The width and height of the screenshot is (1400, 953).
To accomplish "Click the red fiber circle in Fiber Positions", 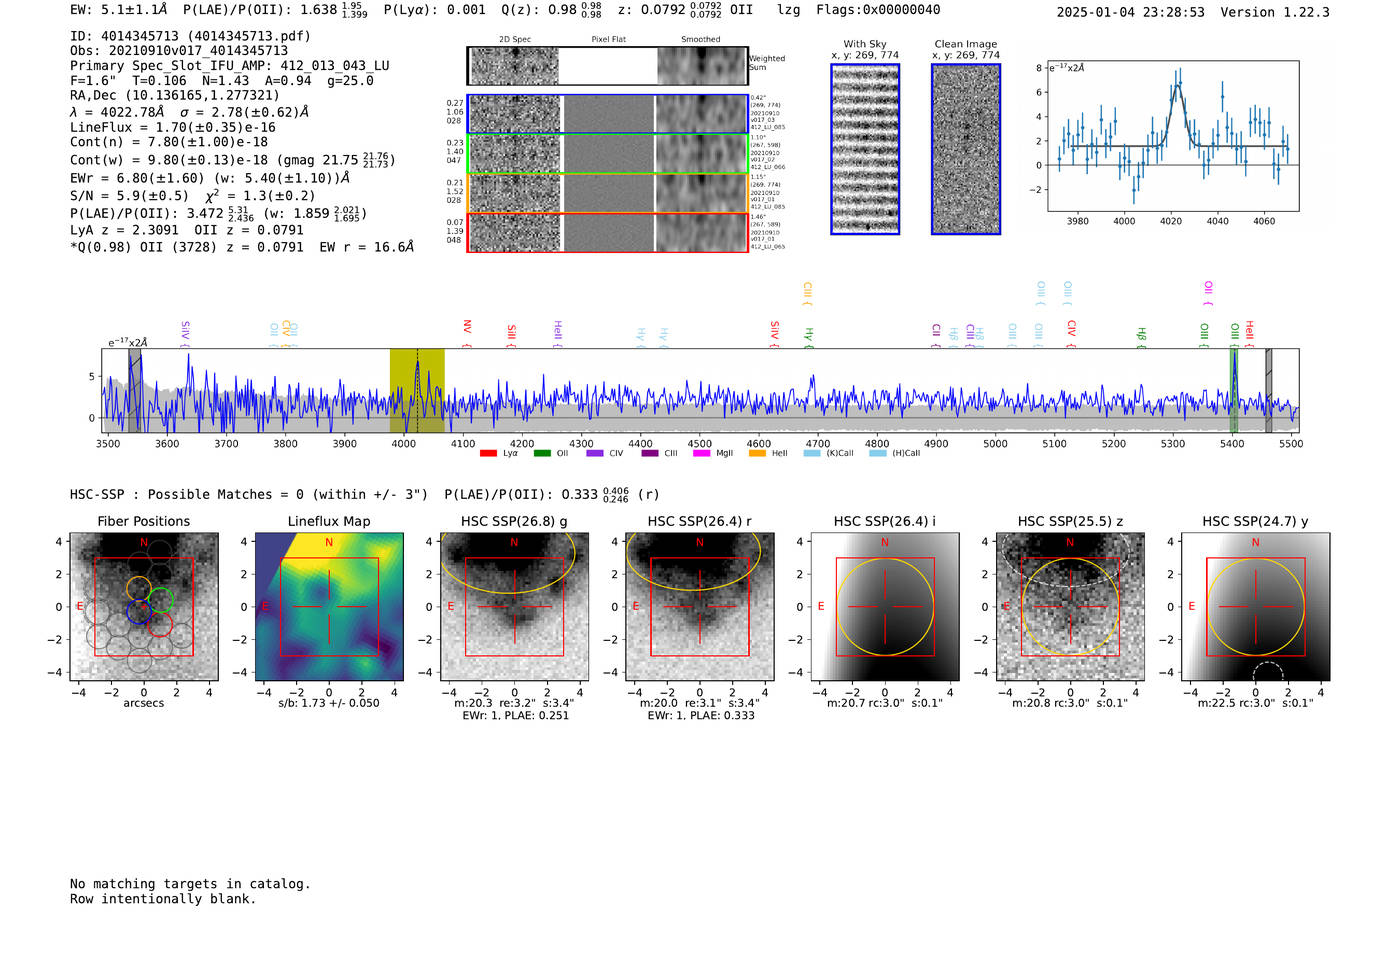I will click(160, 625).
